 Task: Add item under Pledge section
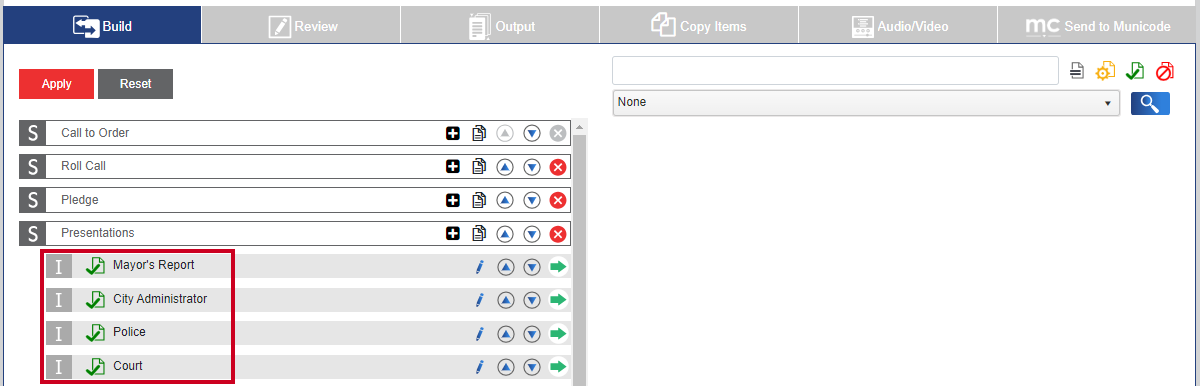(453, 200)
